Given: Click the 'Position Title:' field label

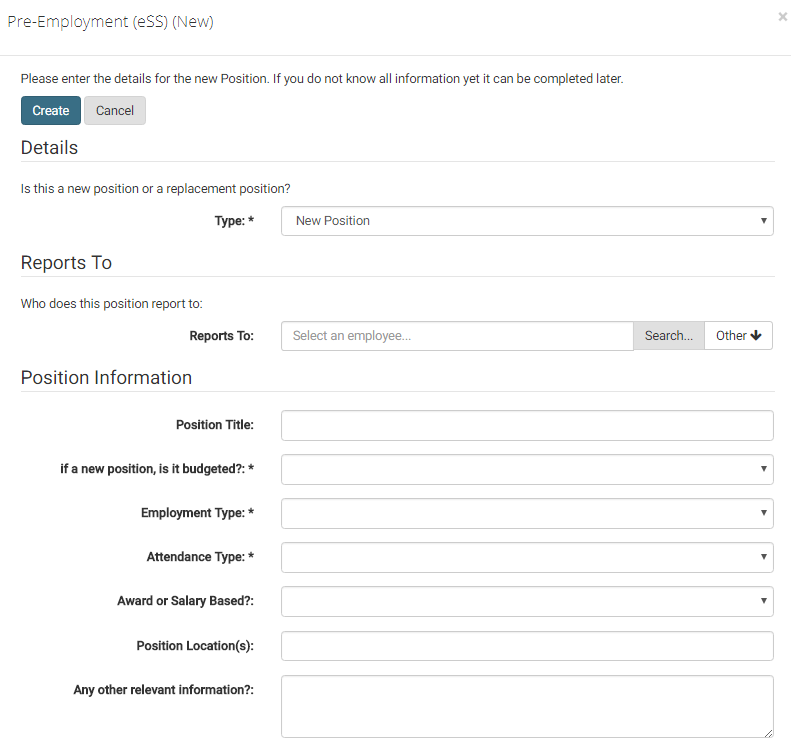Looking at the screenshot, I should (214, 425).
